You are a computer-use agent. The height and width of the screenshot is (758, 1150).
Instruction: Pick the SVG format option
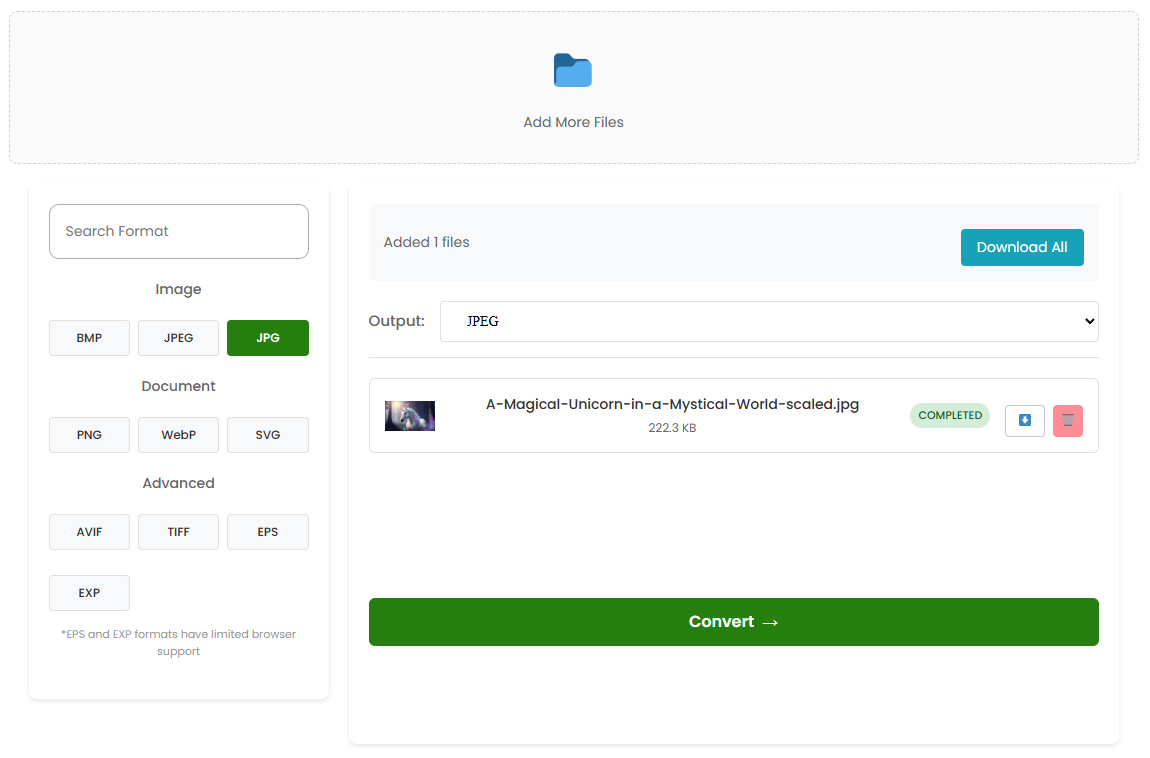267,435
